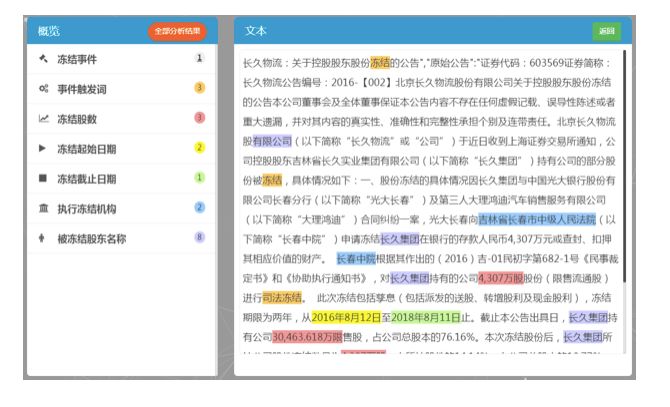Click yellow highlighted 2016年8月12日

(346, 317)
